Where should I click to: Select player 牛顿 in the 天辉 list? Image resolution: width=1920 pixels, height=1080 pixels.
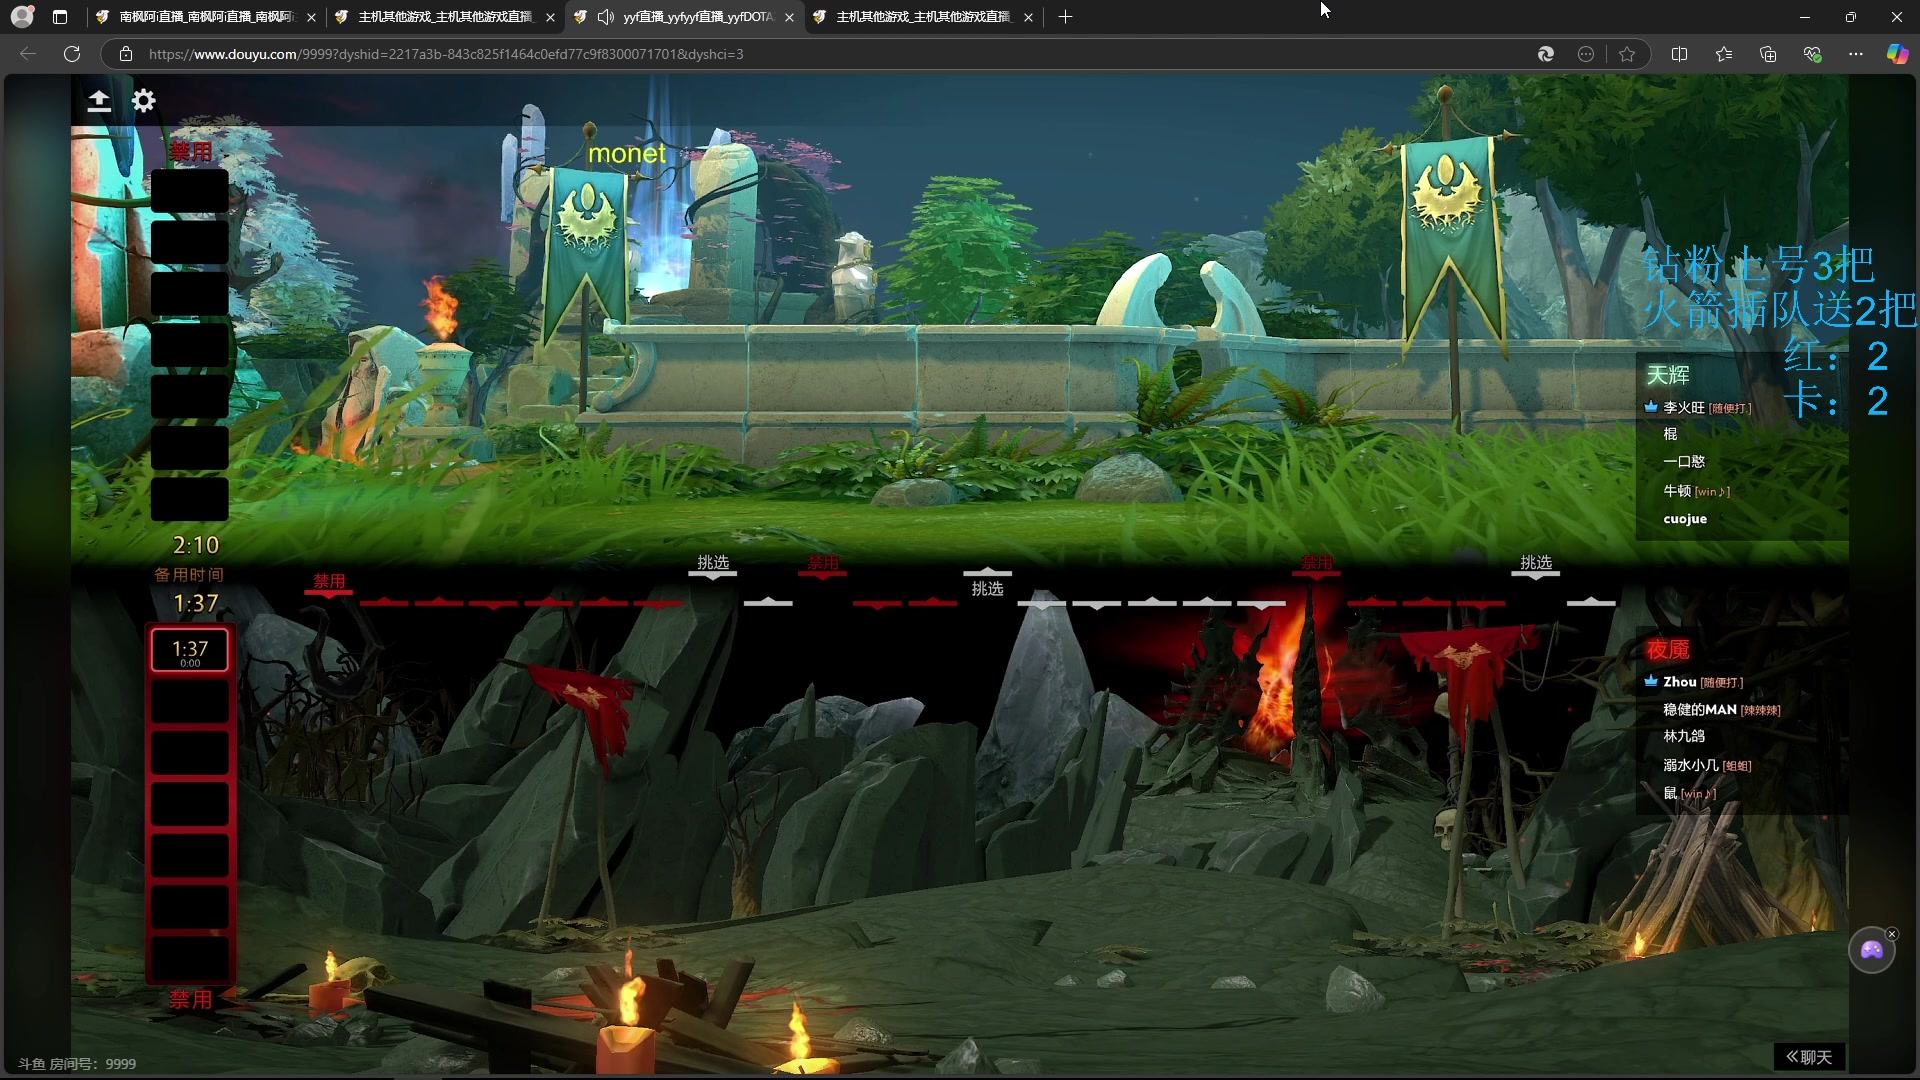pyautogui.click(x=1677, y=491)
